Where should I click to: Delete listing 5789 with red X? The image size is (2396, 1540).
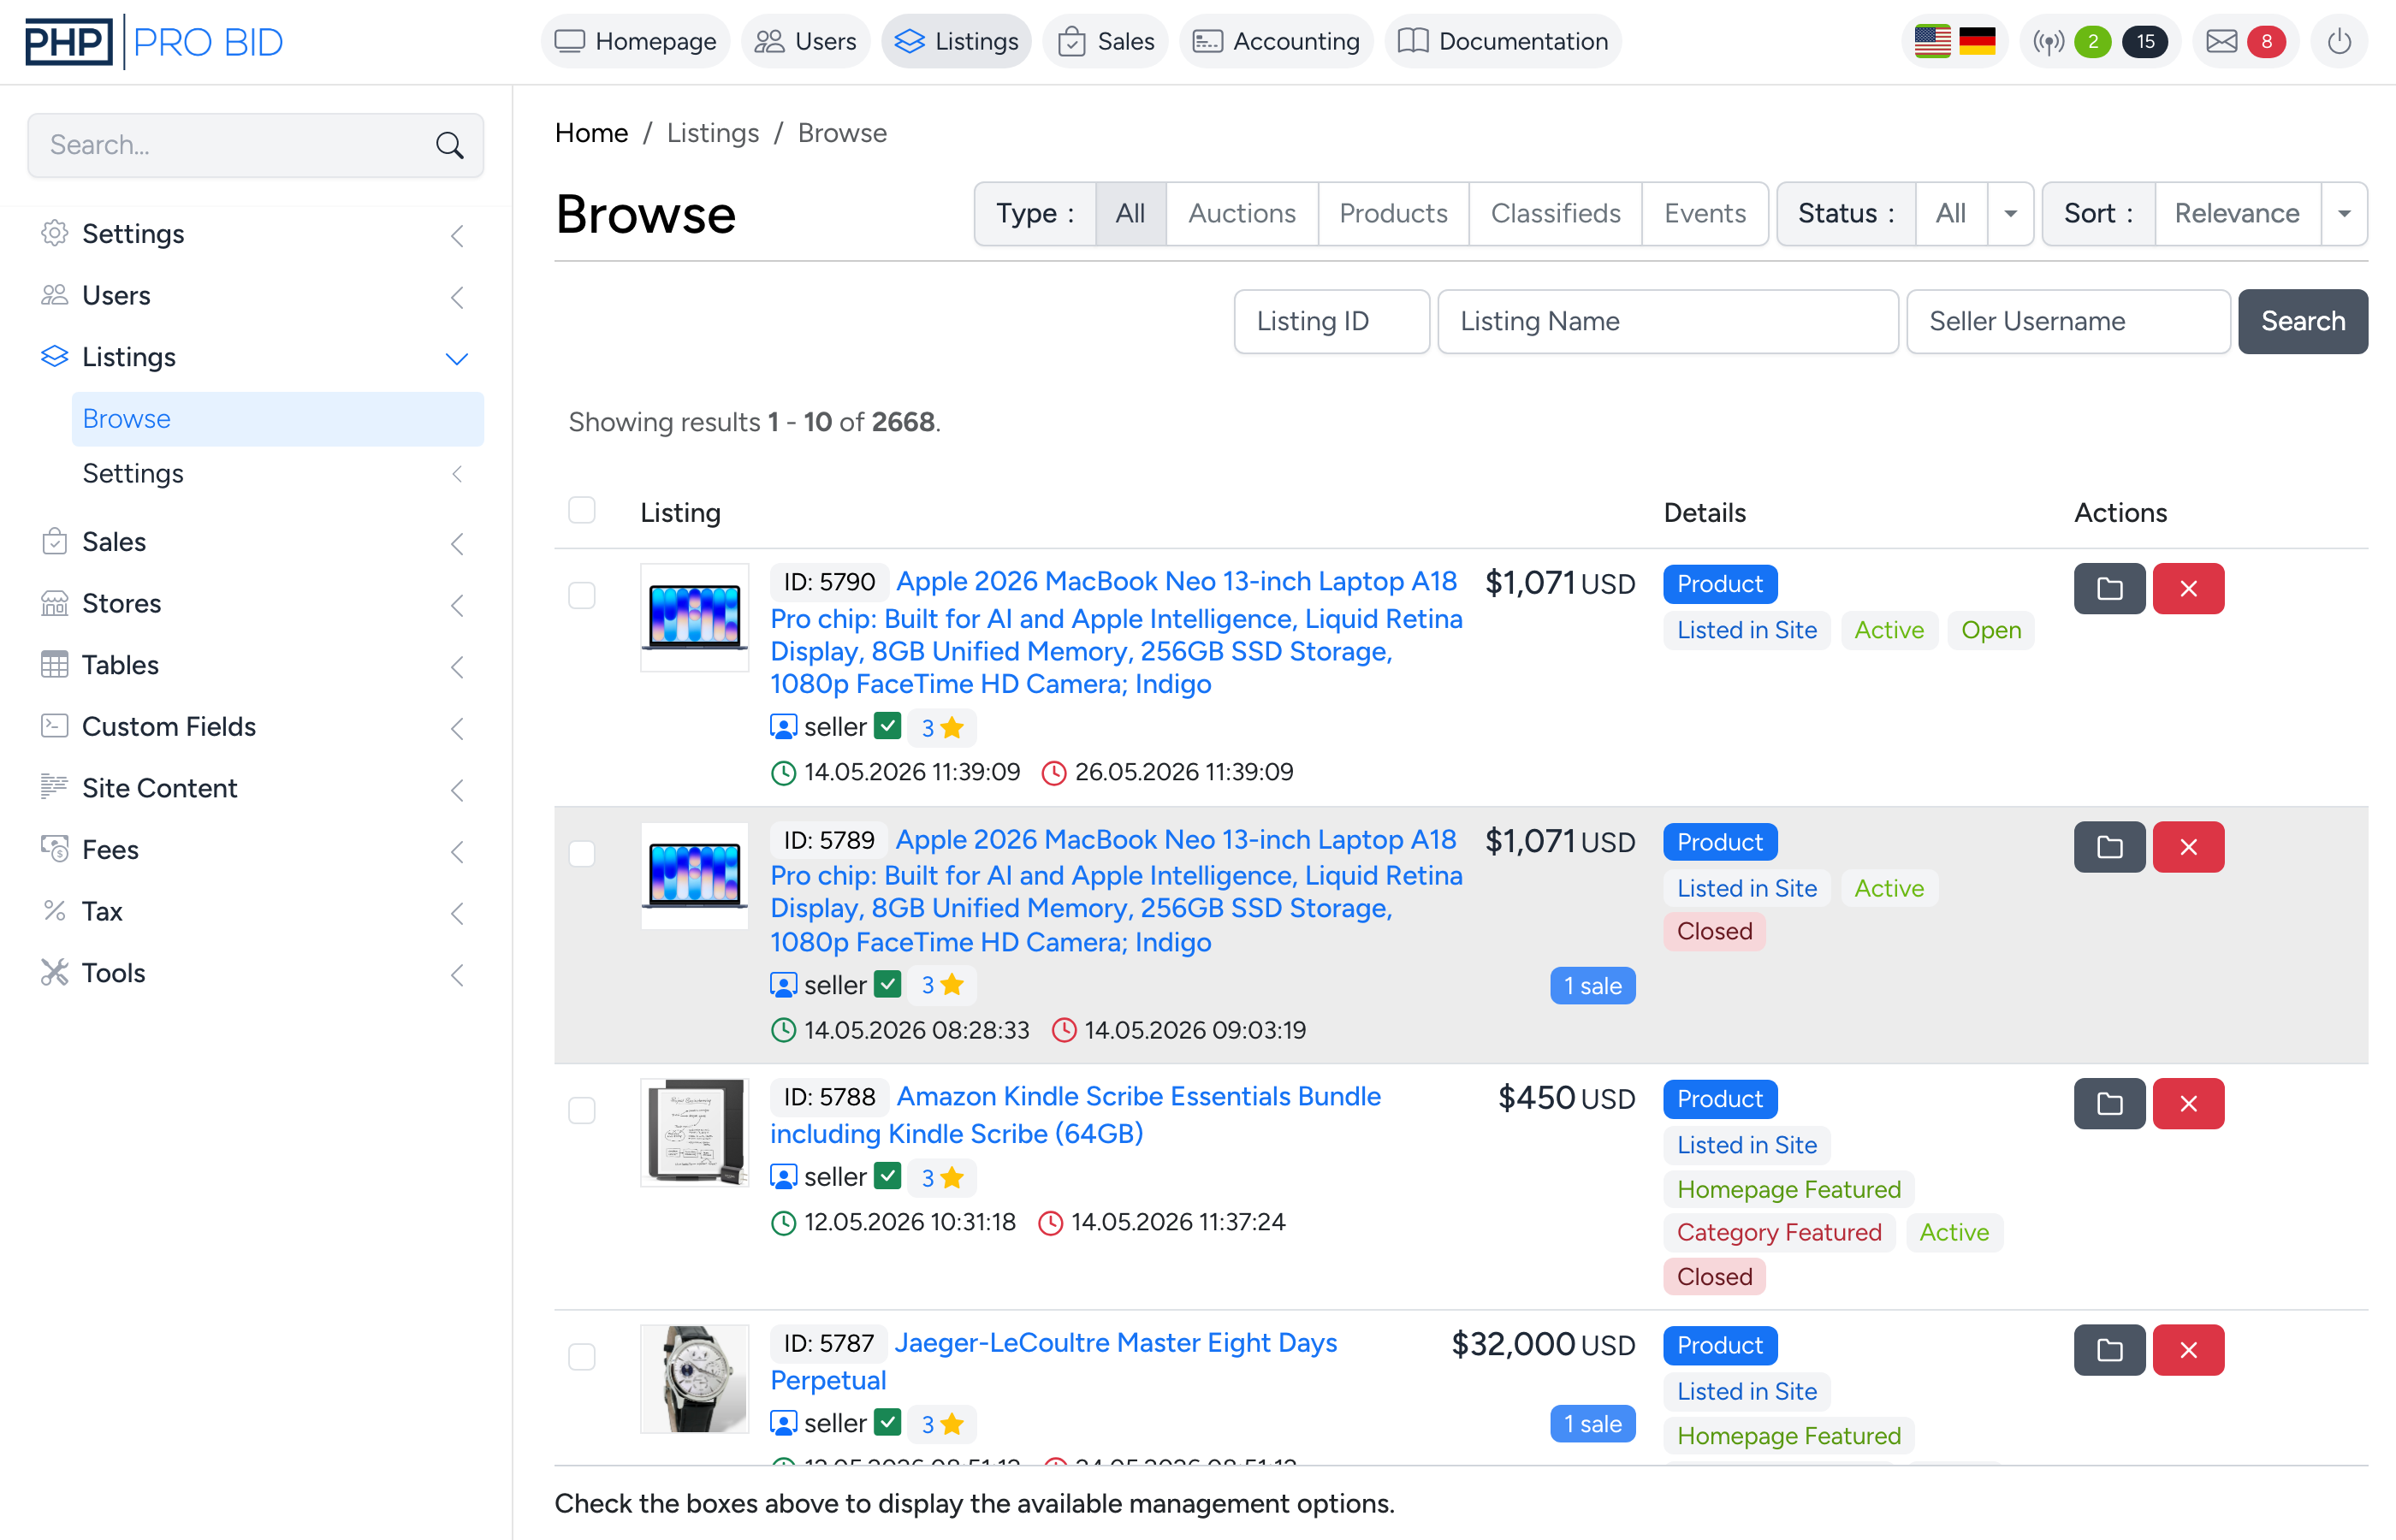2188,847
